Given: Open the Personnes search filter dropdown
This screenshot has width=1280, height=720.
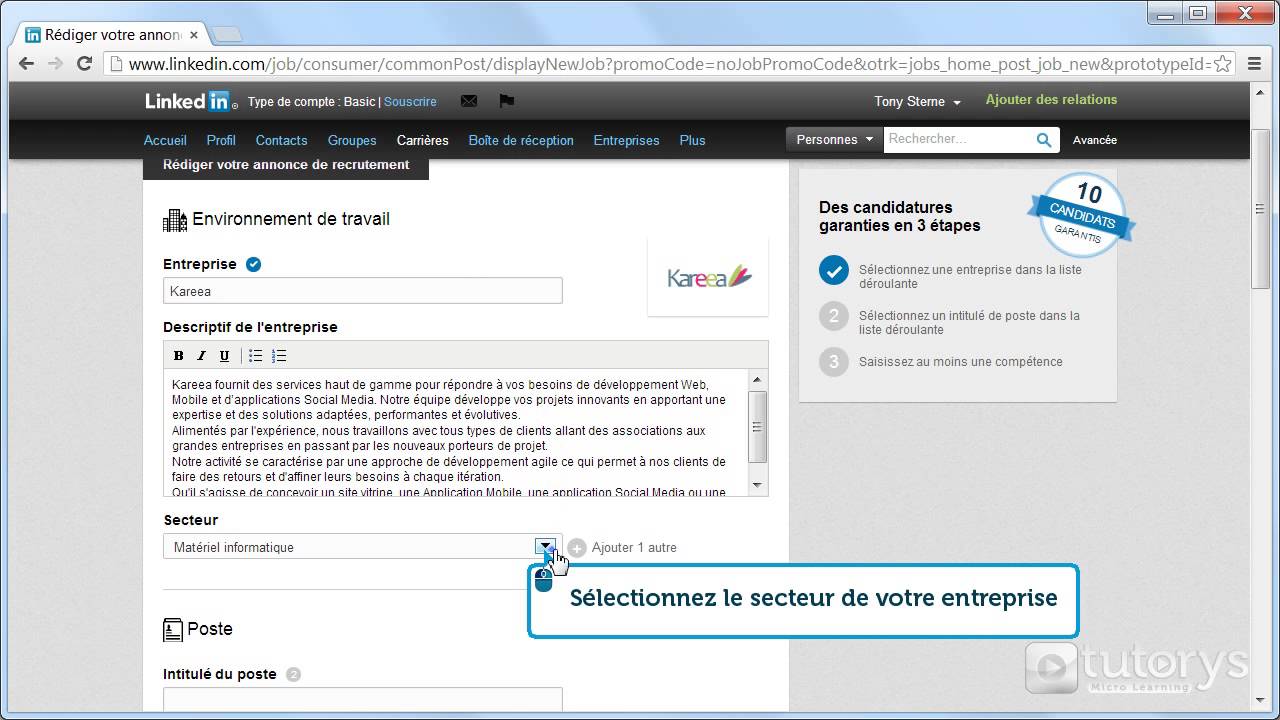Looking at the screenshot, I should (x=834, y=140).
